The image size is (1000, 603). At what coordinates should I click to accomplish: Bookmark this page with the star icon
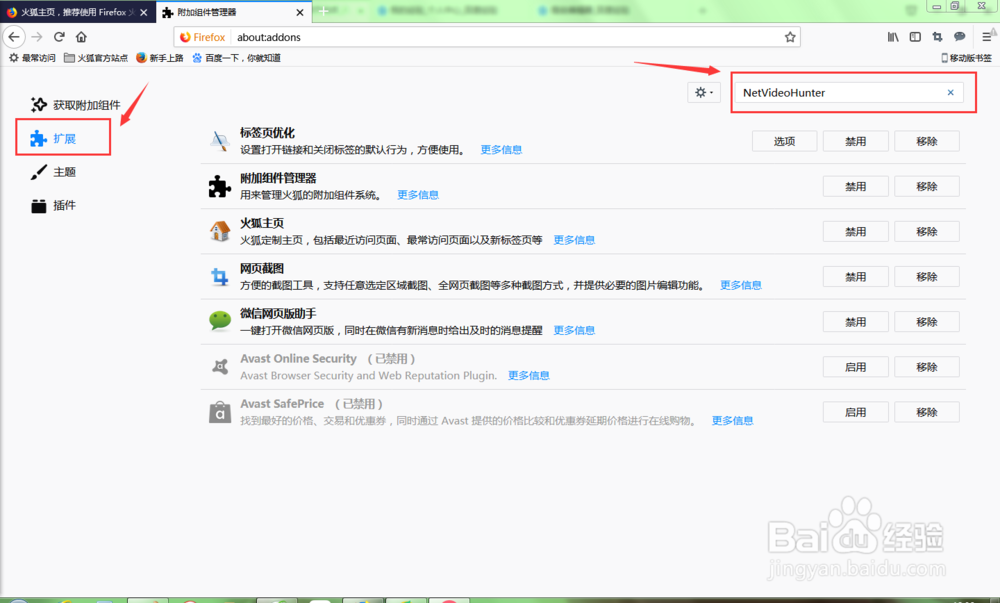790,37
